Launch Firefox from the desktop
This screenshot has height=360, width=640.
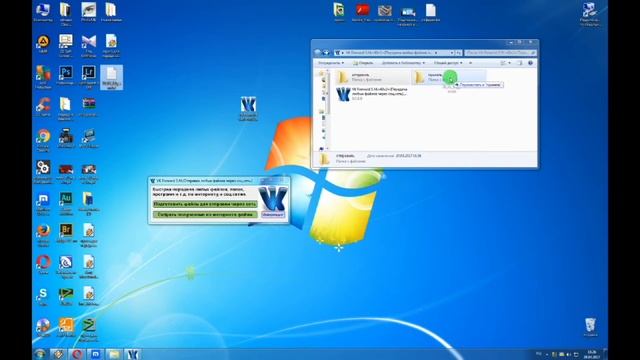point(43,235)
